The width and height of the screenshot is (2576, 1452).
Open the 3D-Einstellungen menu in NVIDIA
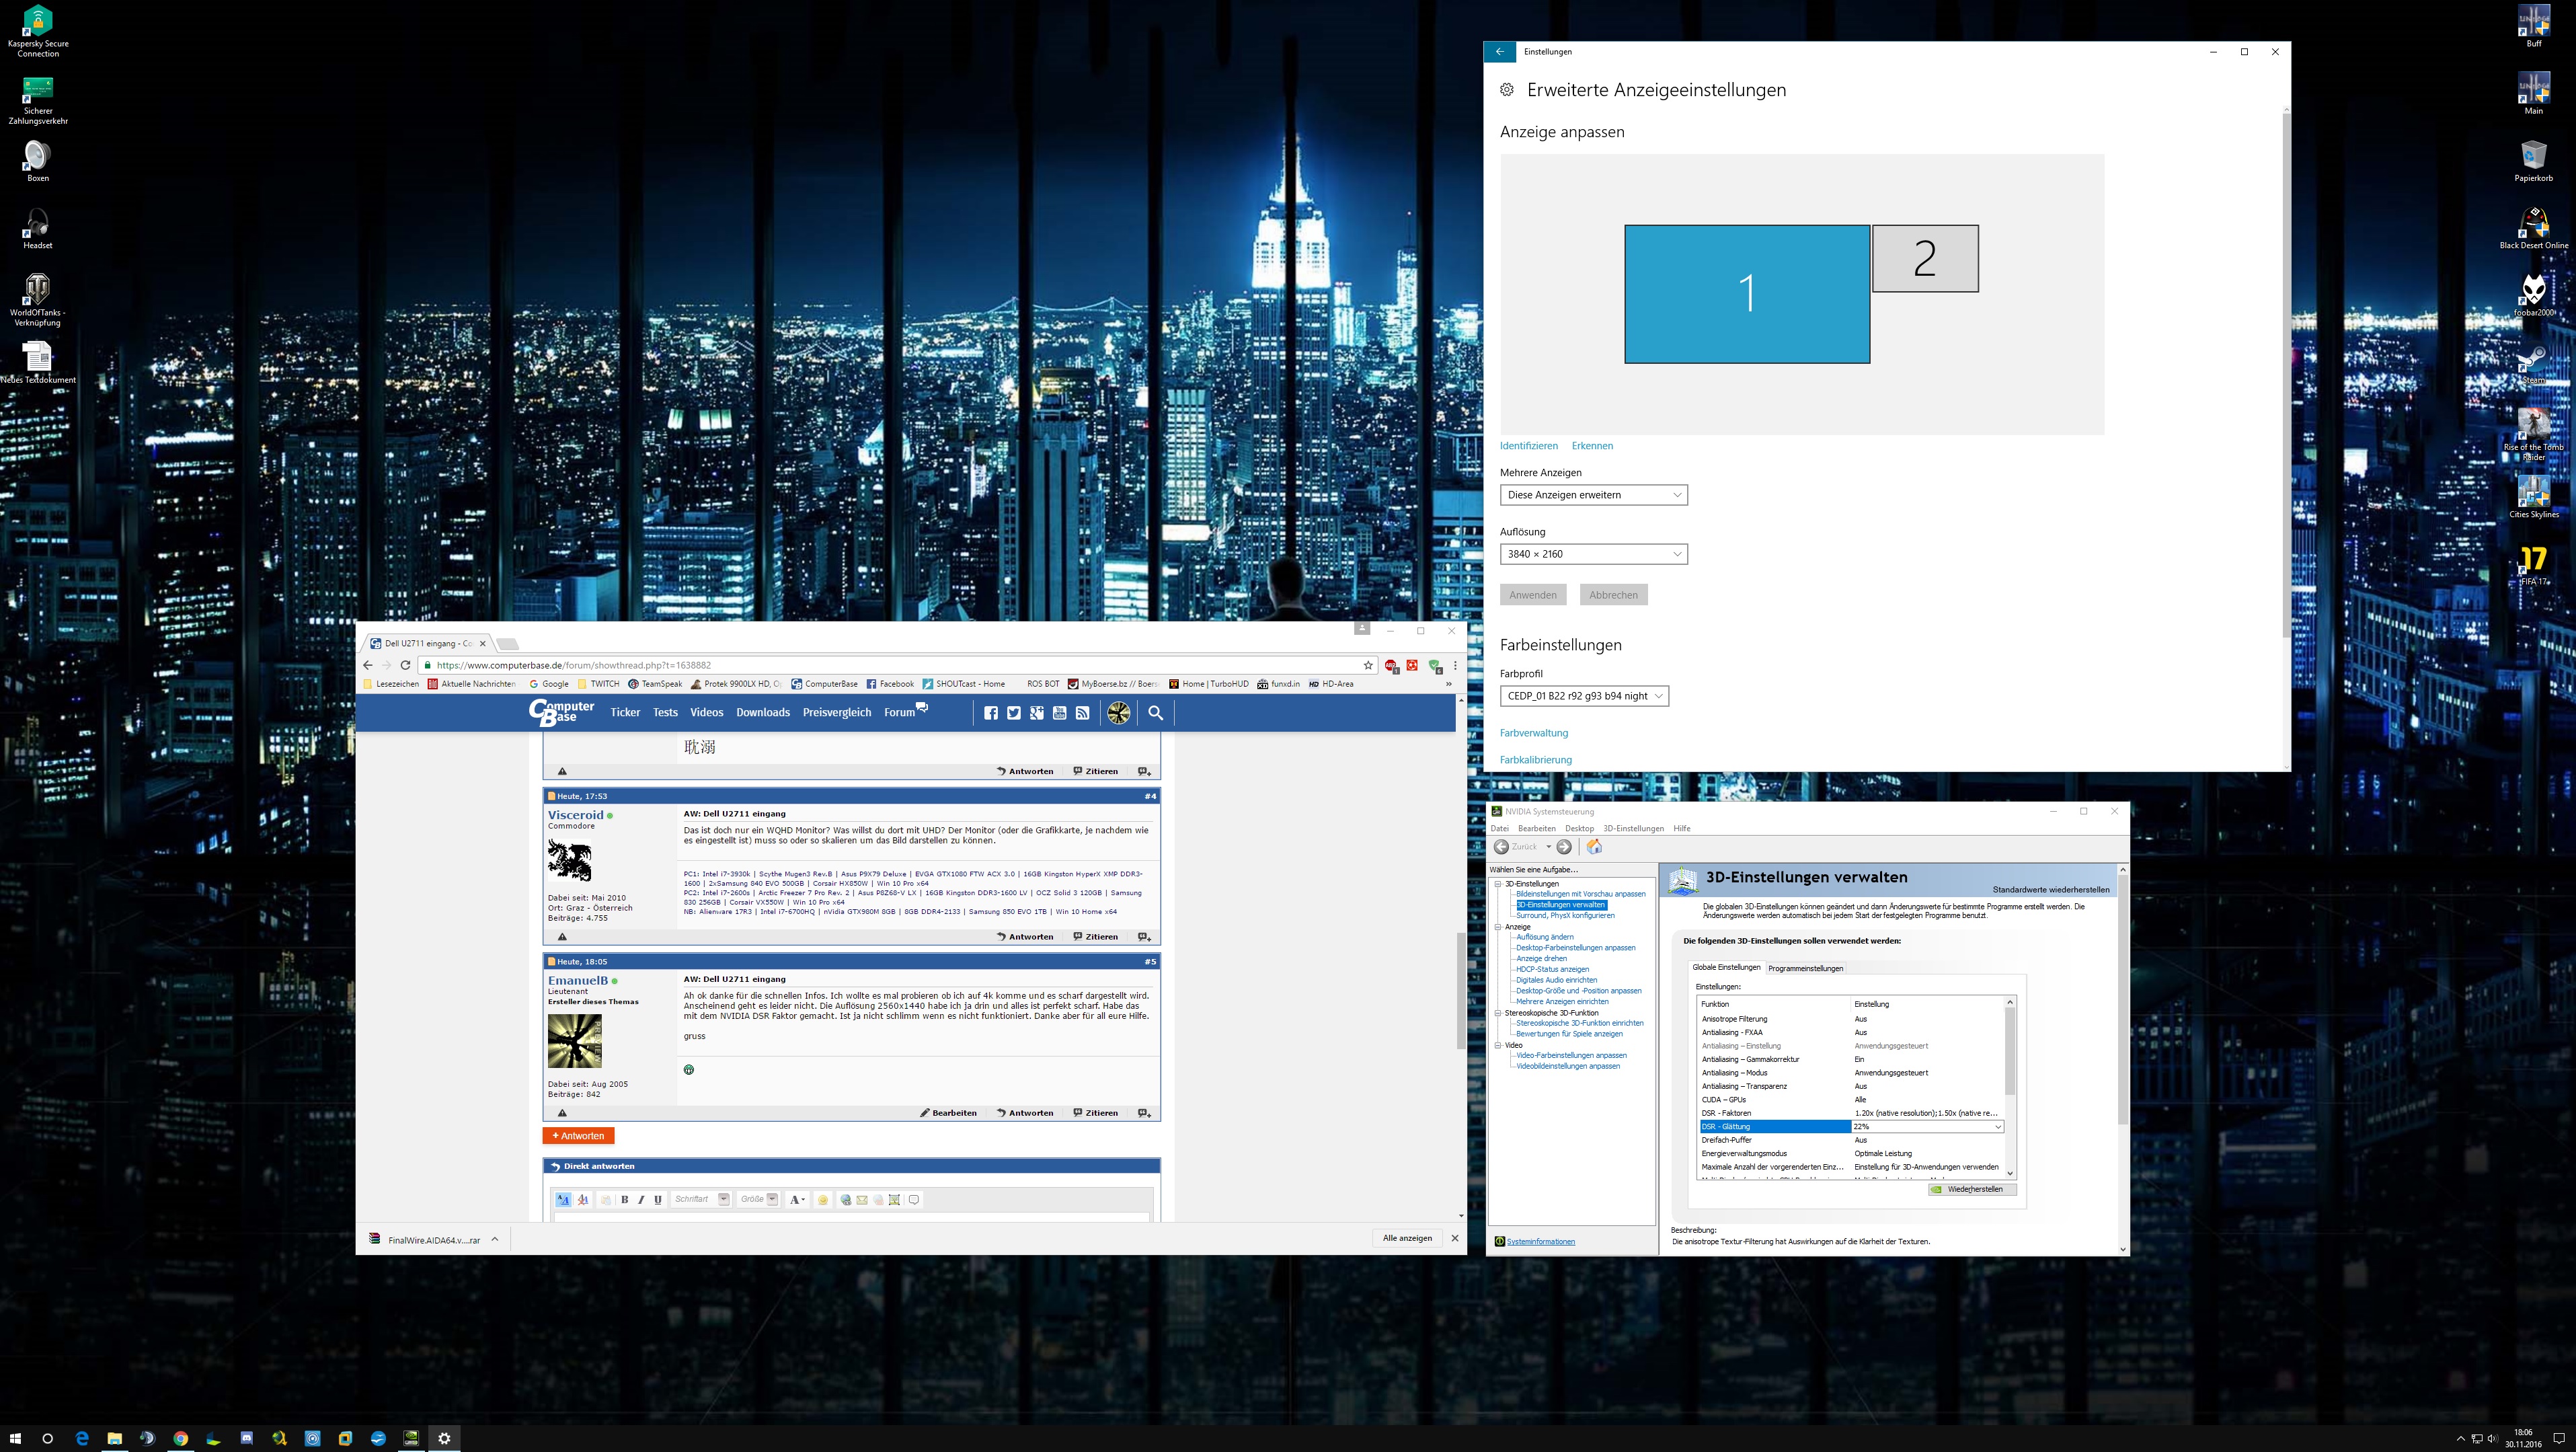1633,829
